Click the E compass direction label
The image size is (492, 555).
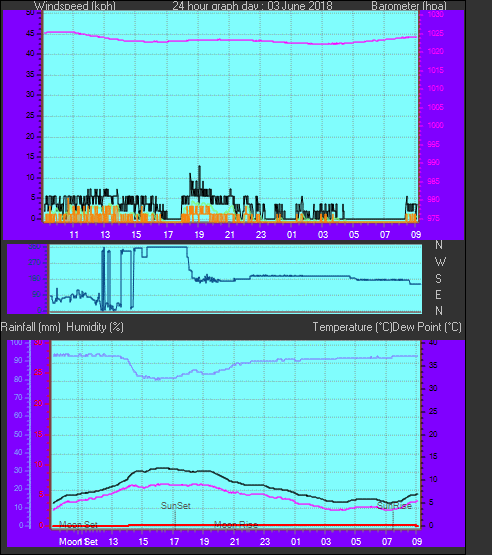click(438, 294)
